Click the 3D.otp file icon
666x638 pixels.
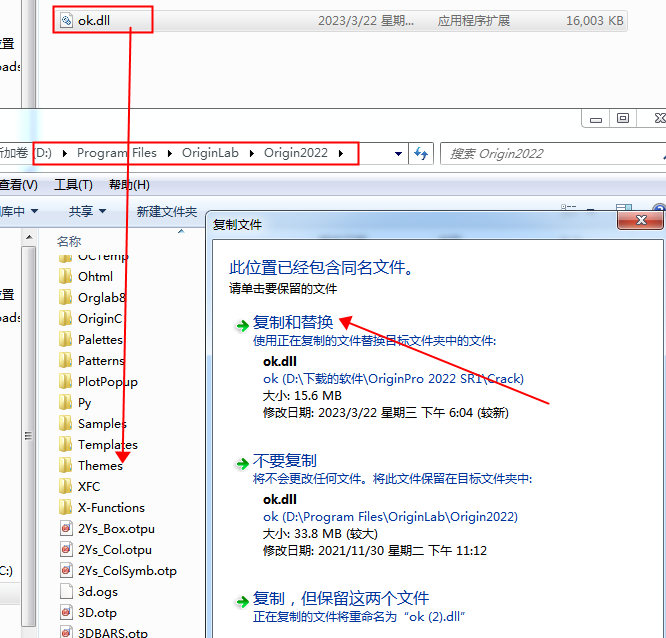[66, 613]
